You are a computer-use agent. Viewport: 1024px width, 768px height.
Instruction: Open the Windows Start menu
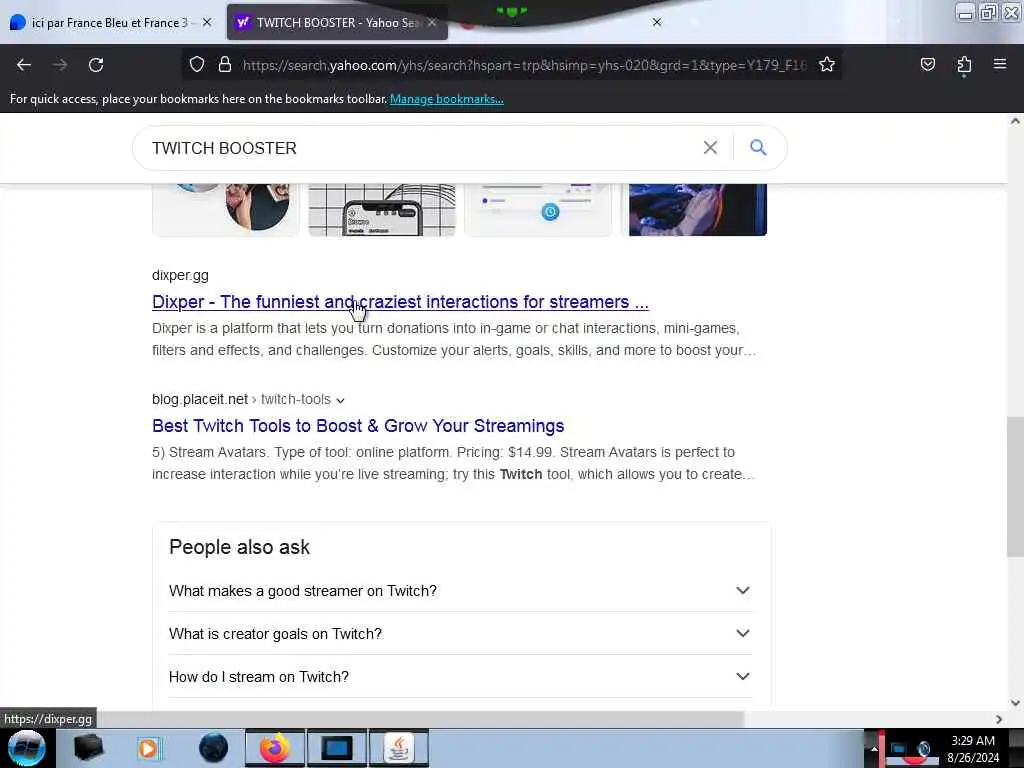pos(27,748)
